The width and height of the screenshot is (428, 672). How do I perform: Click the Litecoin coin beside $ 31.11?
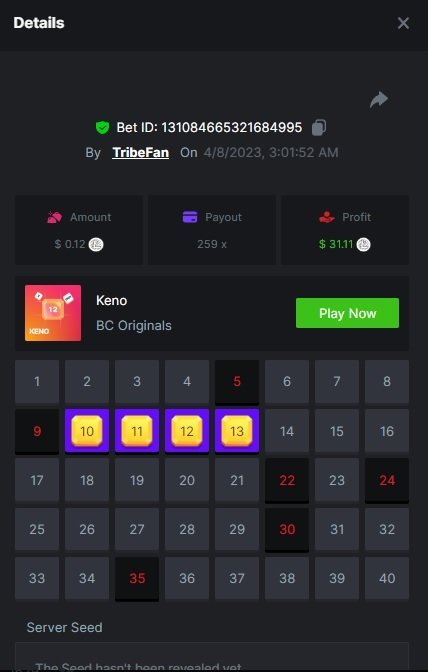(363, 245)
